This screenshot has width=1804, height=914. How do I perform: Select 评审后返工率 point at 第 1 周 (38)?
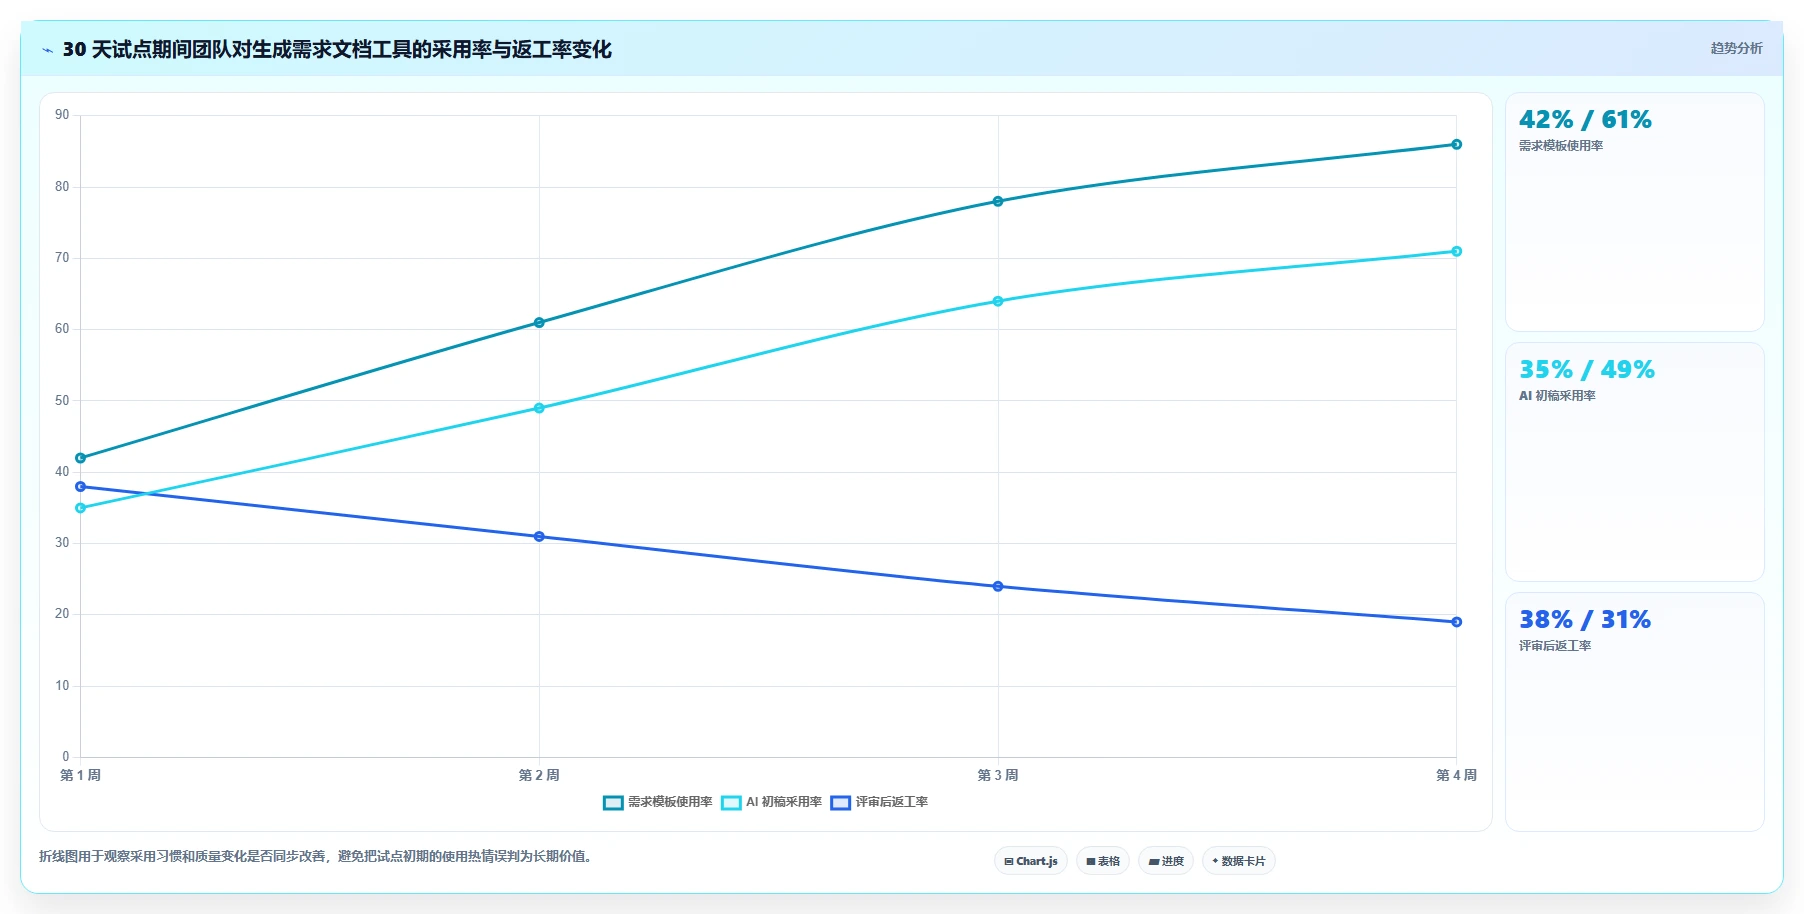[81, 487]
